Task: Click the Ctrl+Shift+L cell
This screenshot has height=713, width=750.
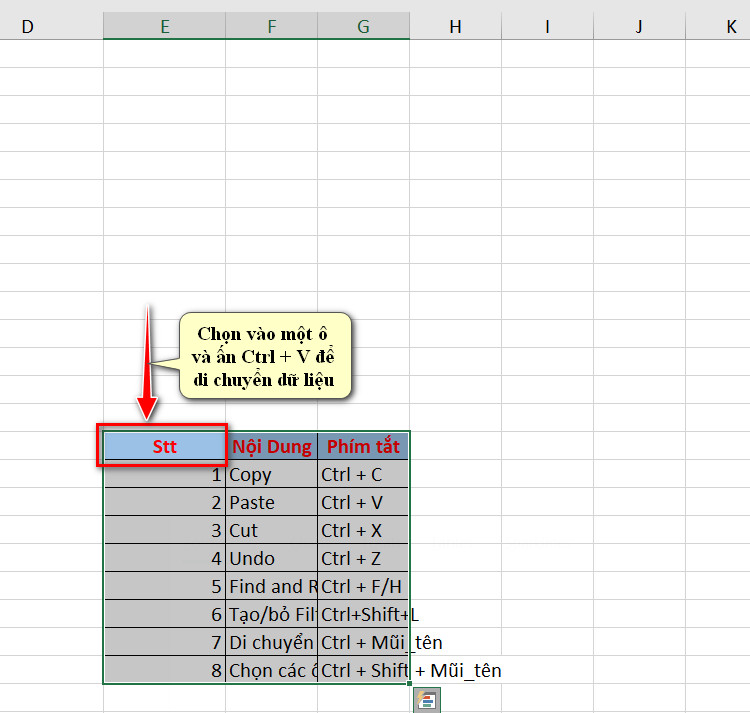Action: (363, 614)
